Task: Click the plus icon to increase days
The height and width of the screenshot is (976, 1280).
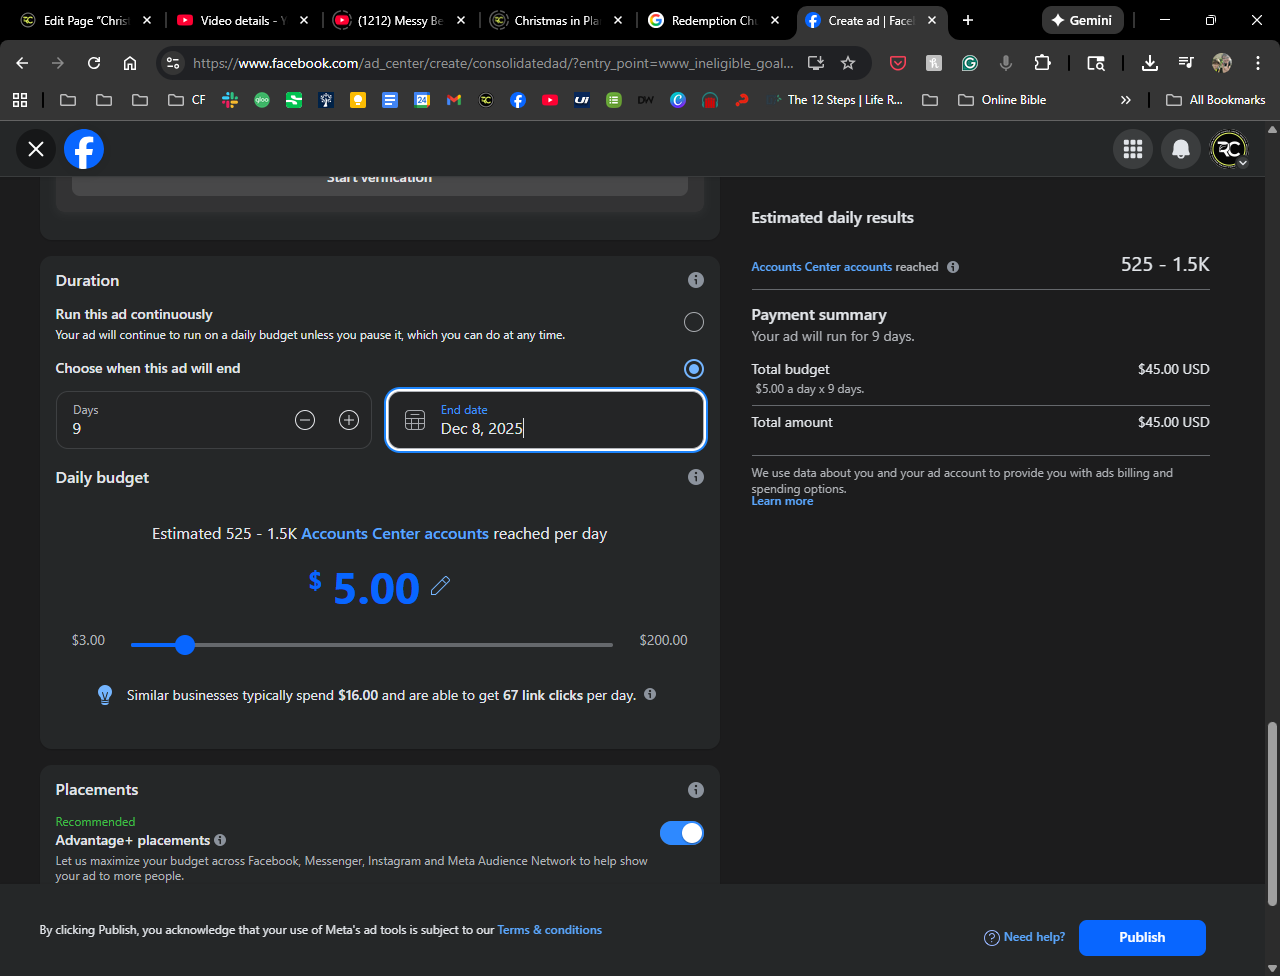Action: tap(349, 421)
